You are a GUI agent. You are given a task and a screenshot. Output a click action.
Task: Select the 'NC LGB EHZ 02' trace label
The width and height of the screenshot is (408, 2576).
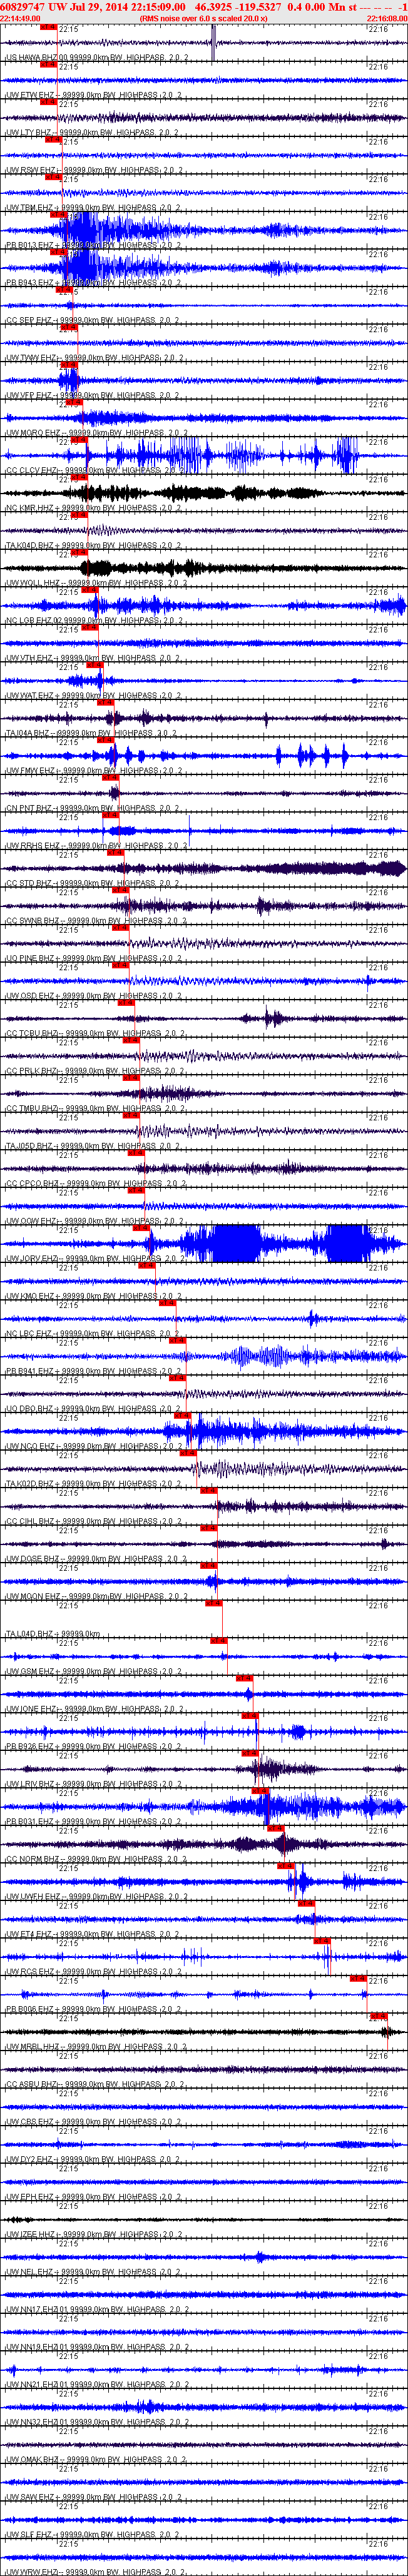(x=35, y=620)
